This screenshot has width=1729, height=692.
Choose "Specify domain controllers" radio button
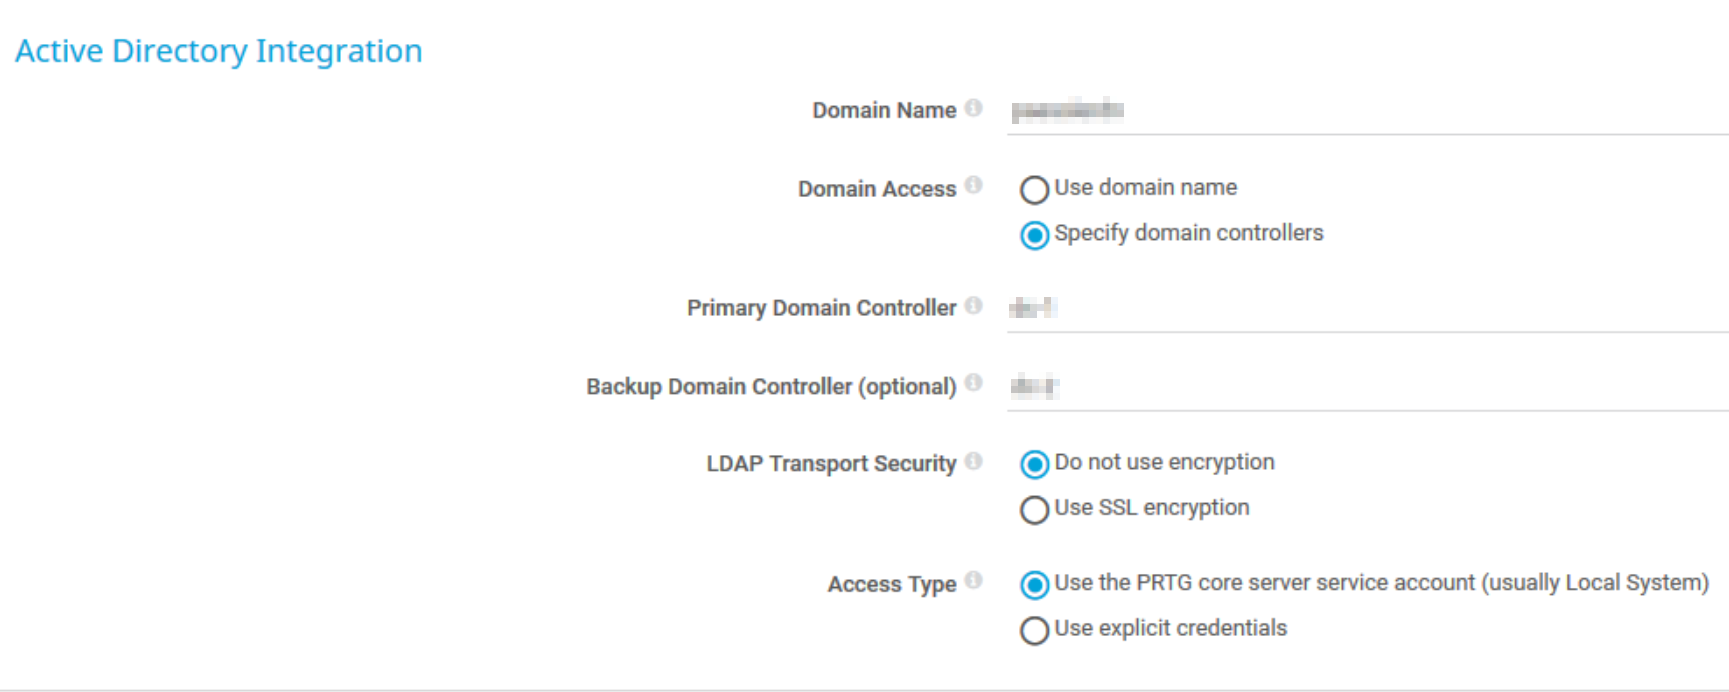coord(1034,235)
